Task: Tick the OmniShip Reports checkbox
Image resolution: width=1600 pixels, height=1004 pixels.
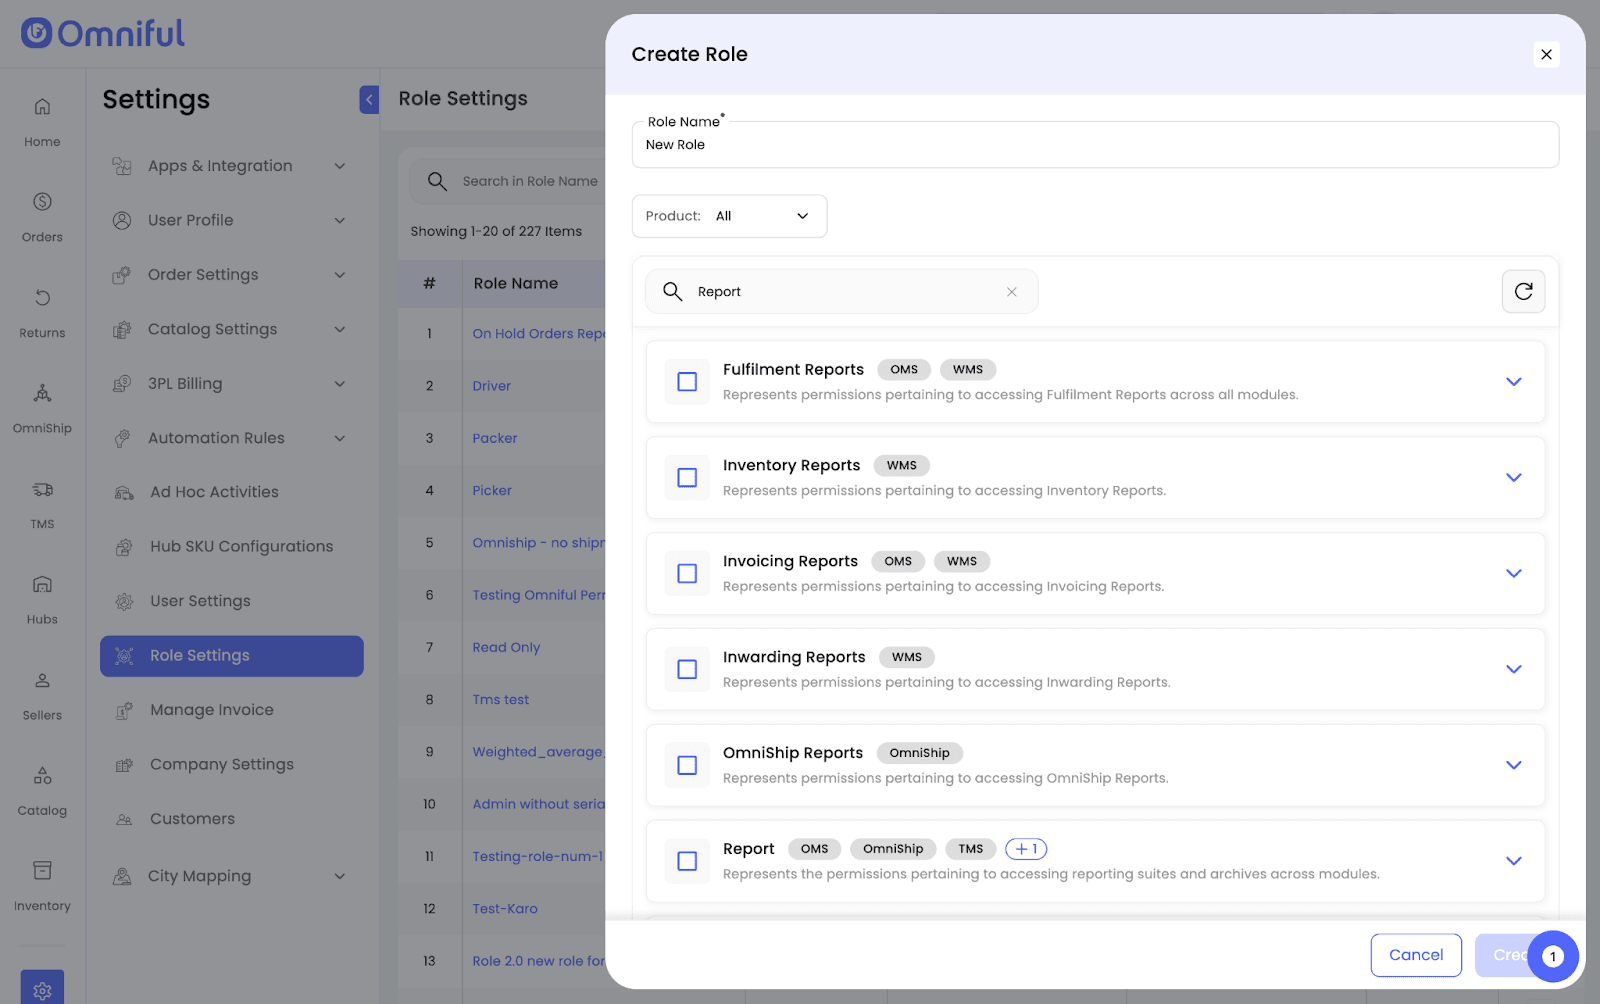Action: [687, 765]
